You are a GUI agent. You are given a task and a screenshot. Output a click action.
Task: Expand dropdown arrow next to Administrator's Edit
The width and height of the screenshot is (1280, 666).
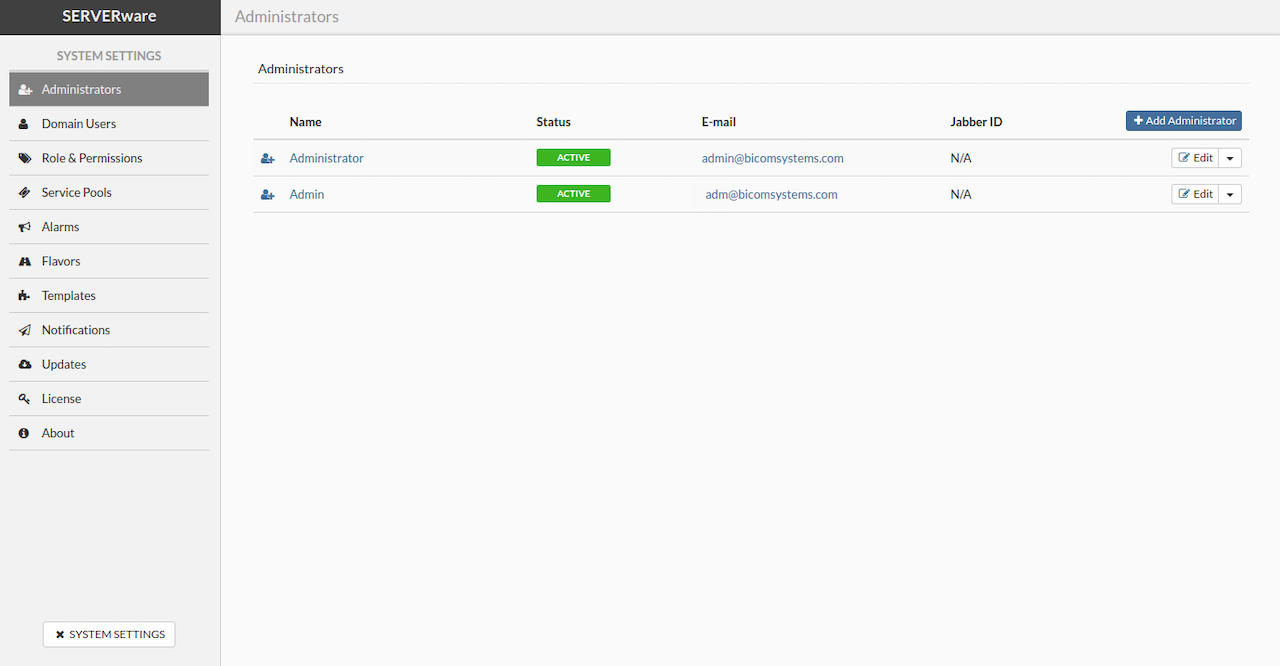click(x=1230, y=158)
